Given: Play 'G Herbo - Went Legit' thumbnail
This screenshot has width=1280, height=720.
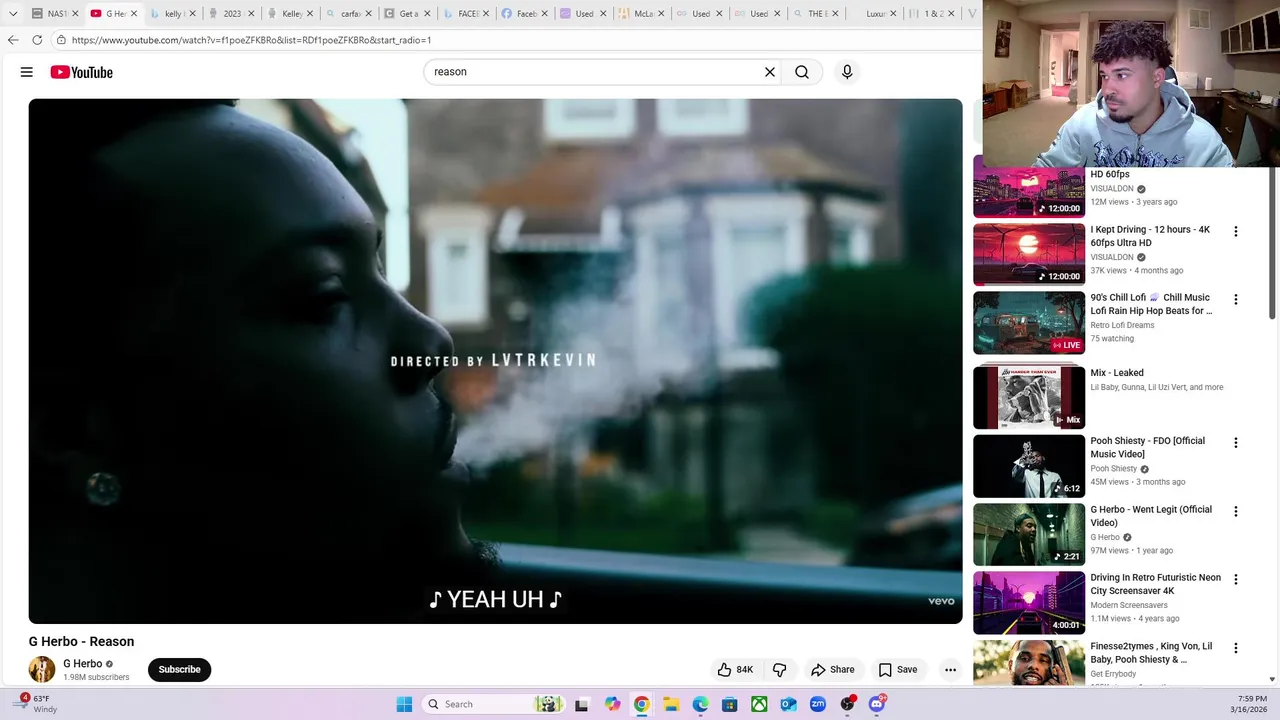Looking at the screenshot, I should pyautogui.click(x=1029, y=534).
